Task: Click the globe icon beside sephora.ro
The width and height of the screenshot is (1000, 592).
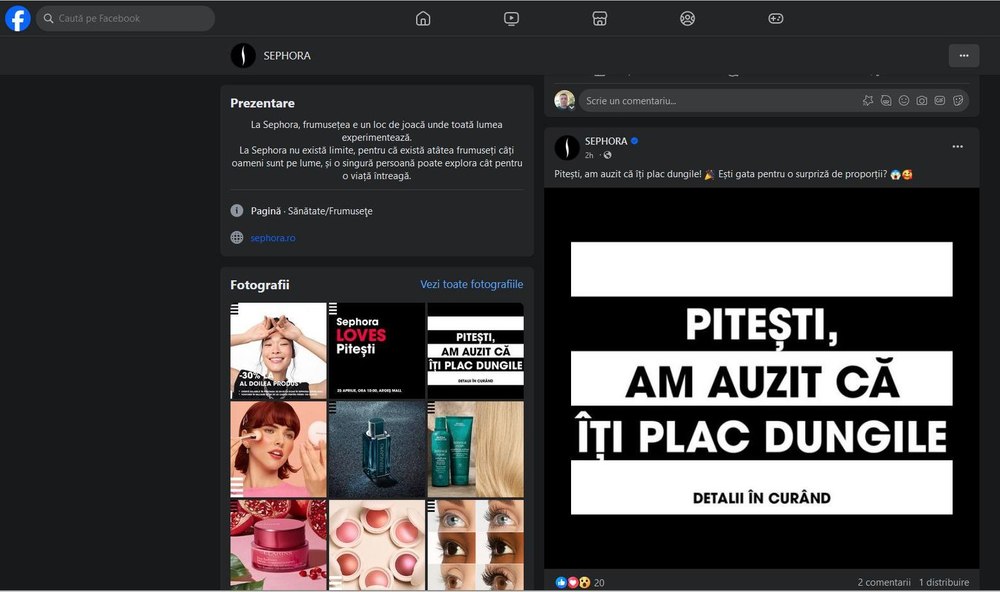Action: (237, 237)
